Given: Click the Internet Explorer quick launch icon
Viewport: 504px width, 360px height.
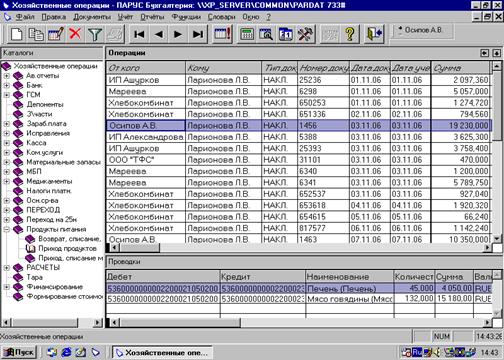Looking at the screenshot, I should point(66,352).
